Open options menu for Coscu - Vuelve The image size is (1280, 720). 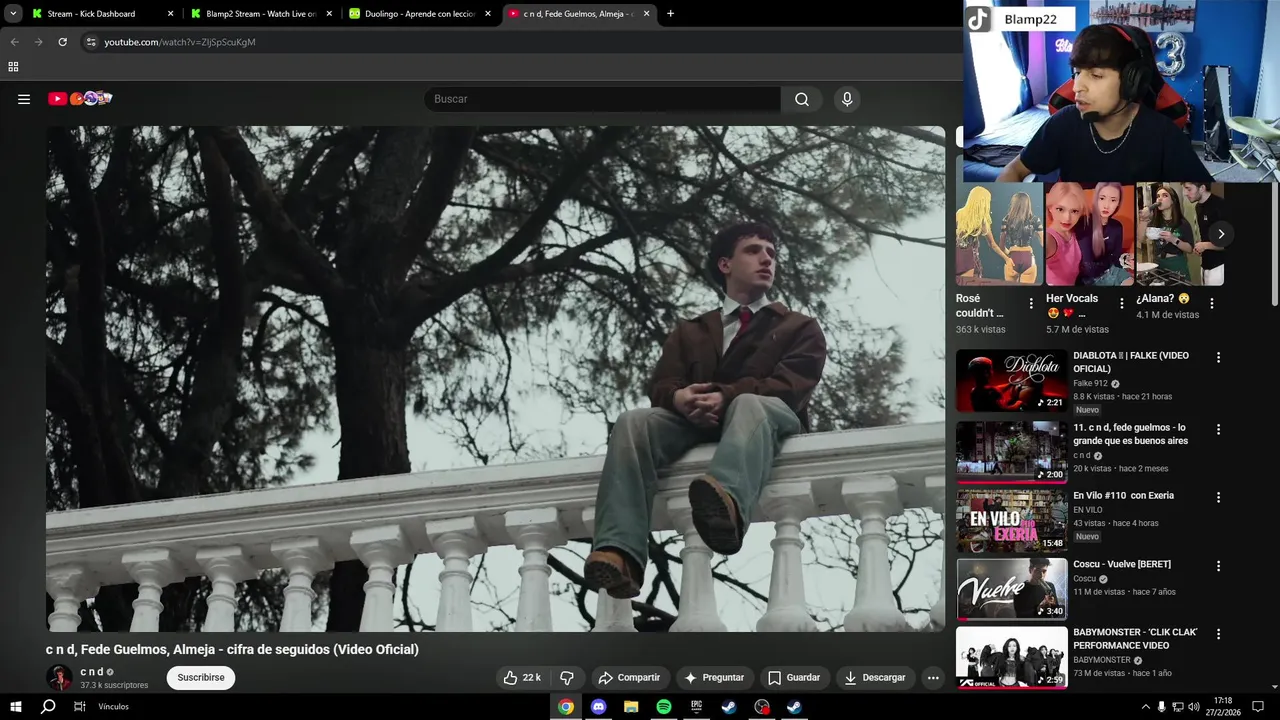click(1218, 566)
